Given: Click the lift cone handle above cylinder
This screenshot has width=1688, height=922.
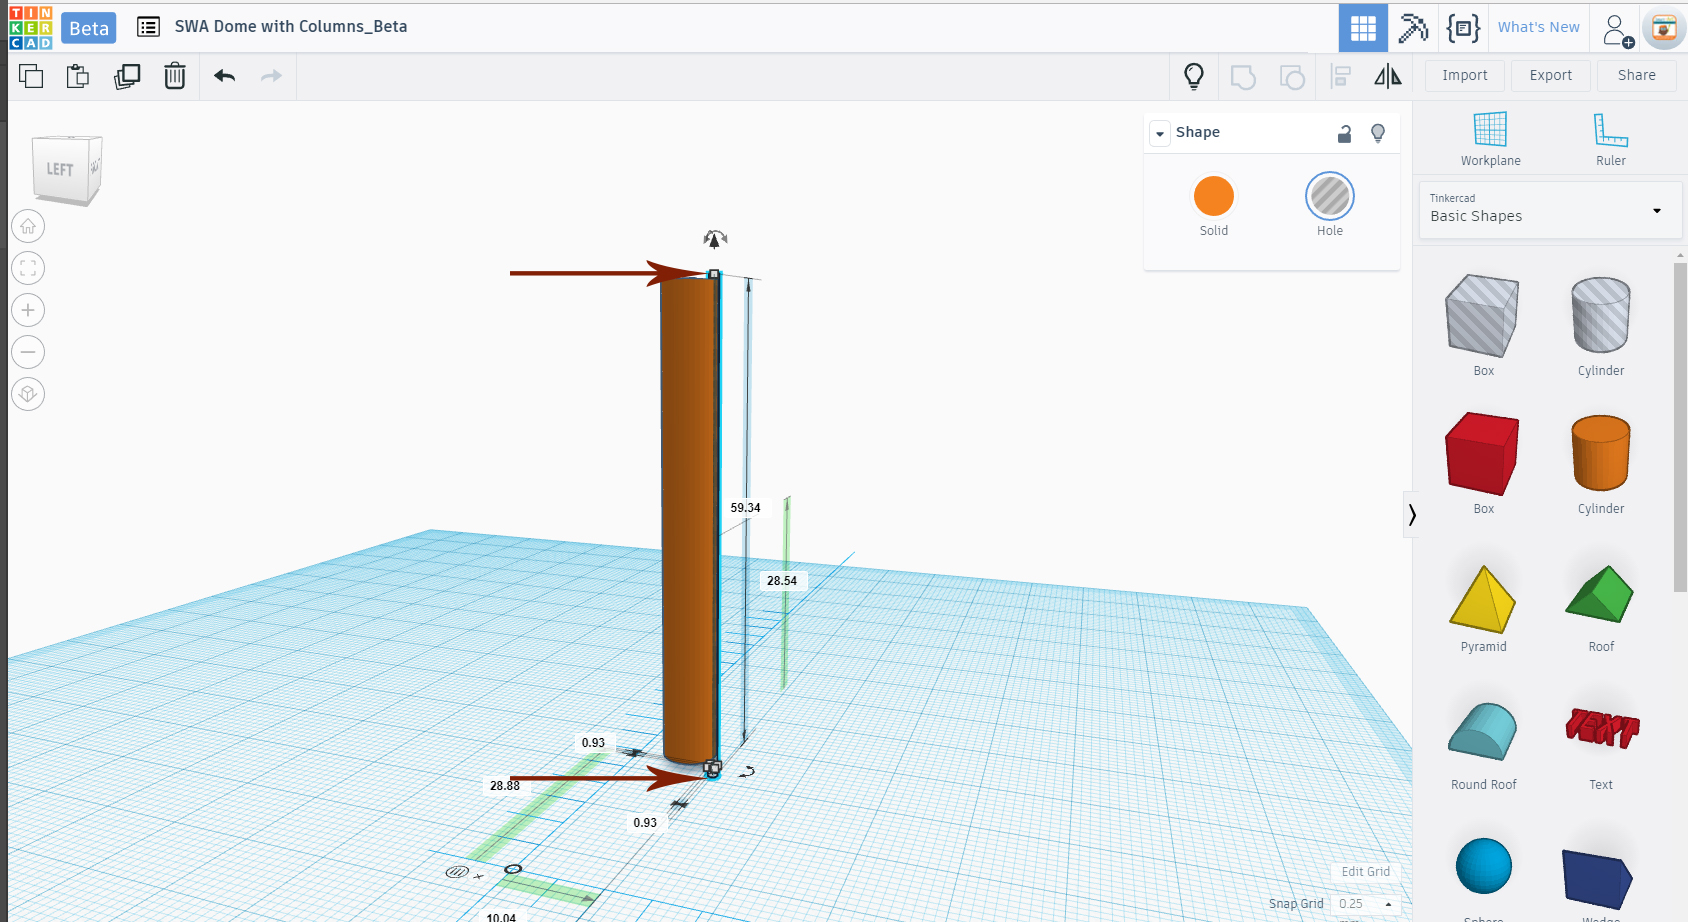Looking at the screenshot, I should click(714, 239).
